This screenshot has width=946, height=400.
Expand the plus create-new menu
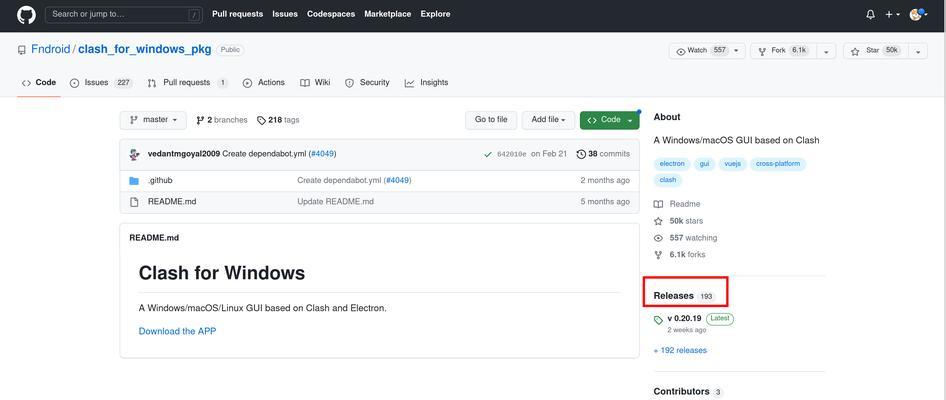click(x=892, y=14)
